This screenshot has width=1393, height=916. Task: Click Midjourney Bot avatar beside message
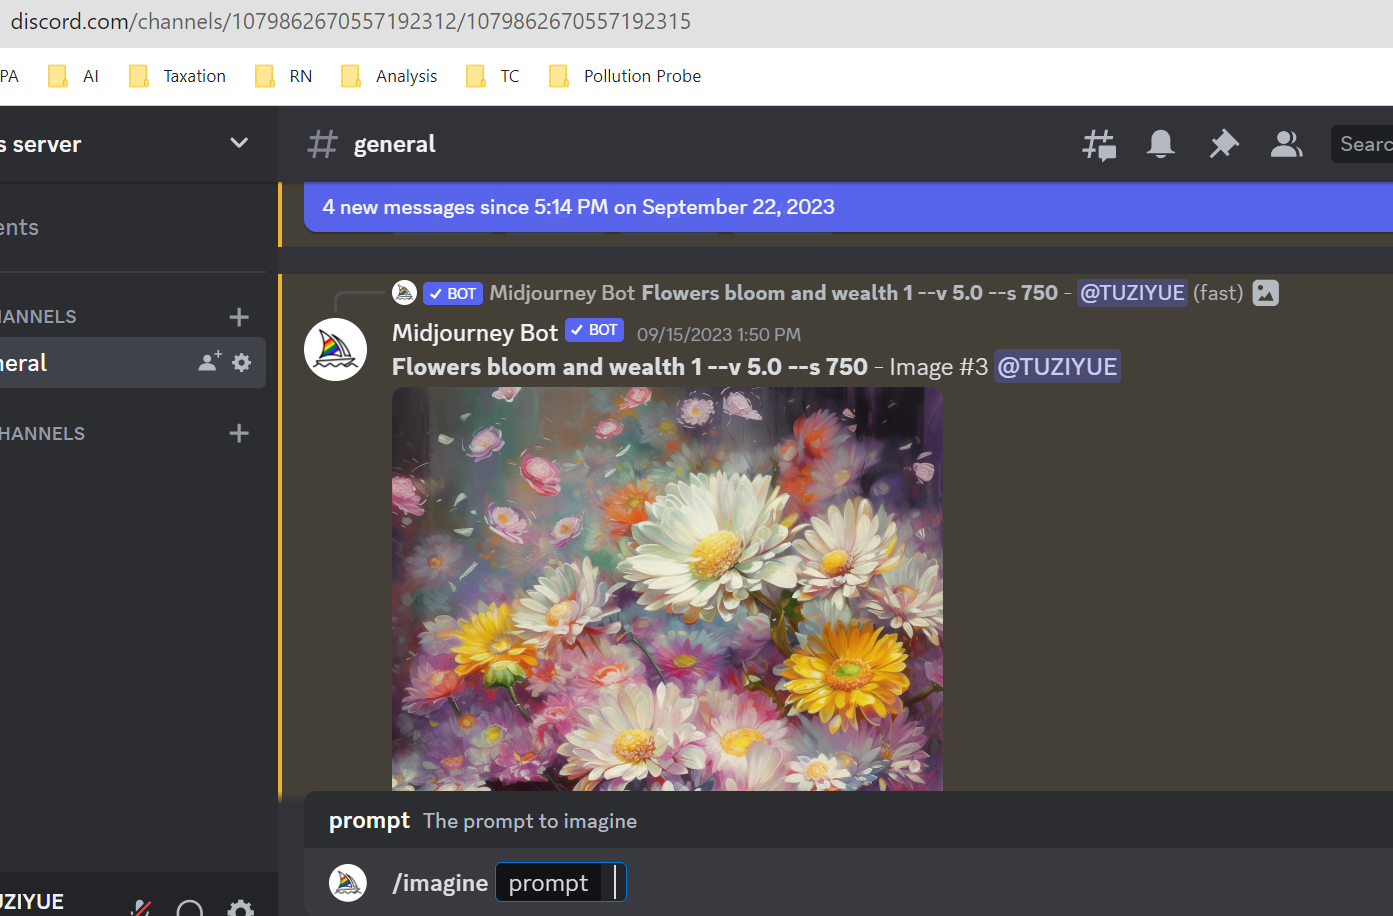[x=335, y=349]
